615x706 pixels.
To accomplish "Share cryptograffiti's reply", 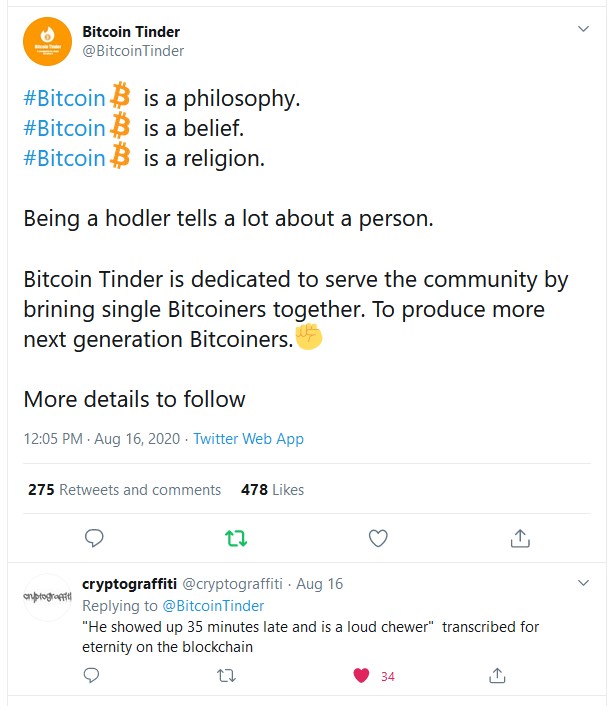I will pyautogui.click(x=497, y=676).
